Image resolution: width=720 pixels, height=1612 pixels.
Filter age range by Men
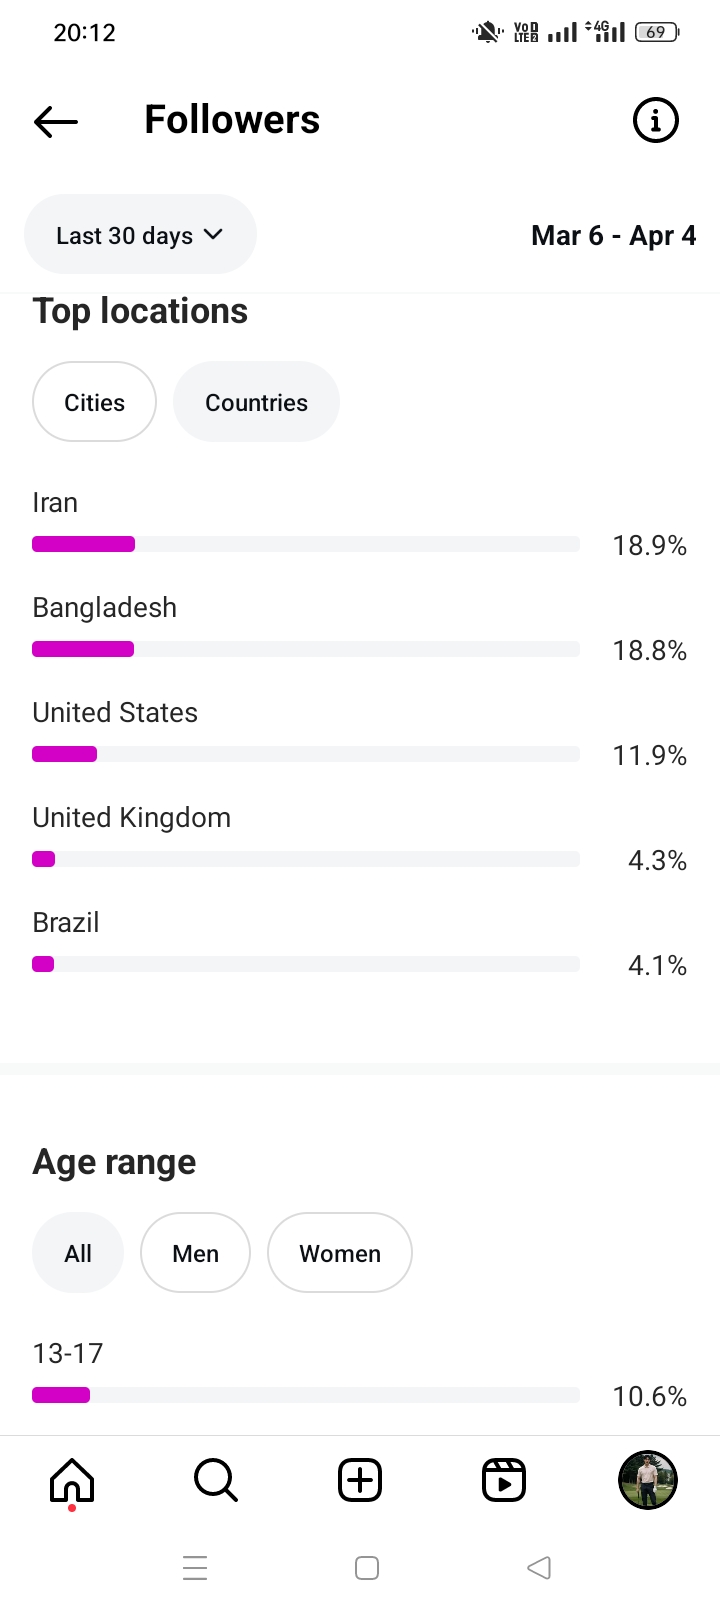pyautogui.click(x=195, y=1253)
